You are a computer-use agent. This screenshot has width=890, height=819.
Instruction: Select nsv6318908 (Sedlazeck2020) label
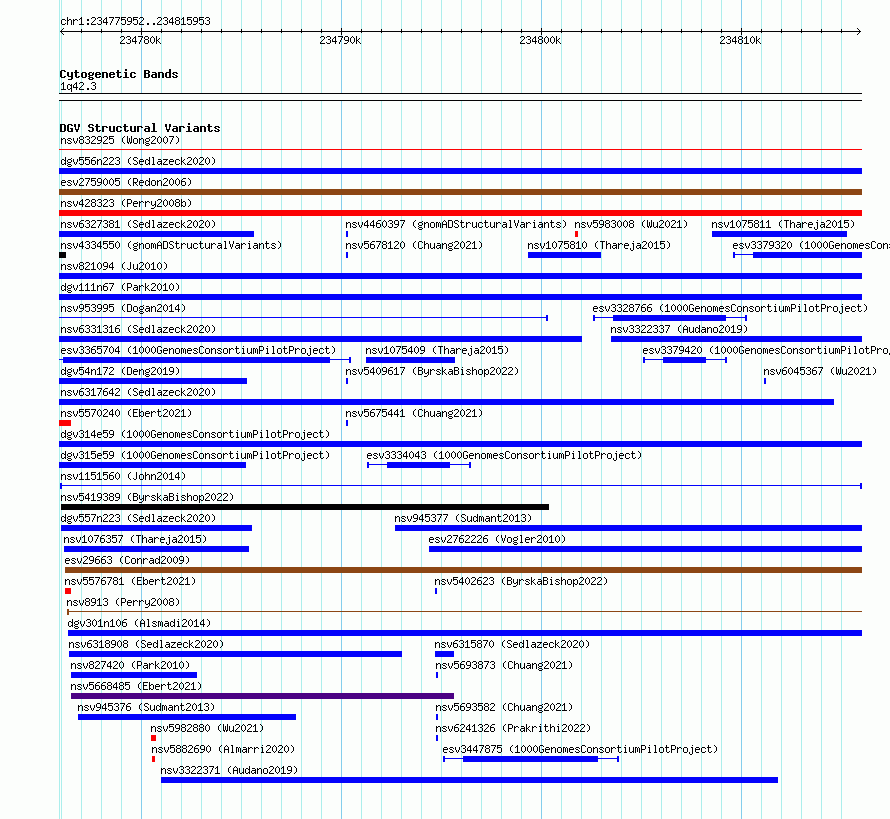pyautogui.click(x=146, y=644)
